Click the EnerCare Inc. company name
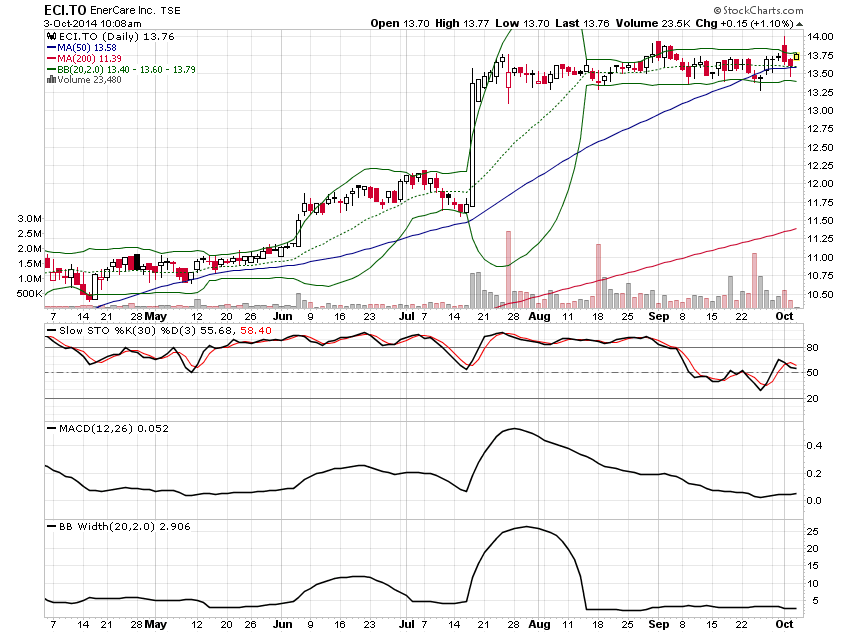Viewport: 850px width, 633px height. pyautogui.click(x=123, y=10)
